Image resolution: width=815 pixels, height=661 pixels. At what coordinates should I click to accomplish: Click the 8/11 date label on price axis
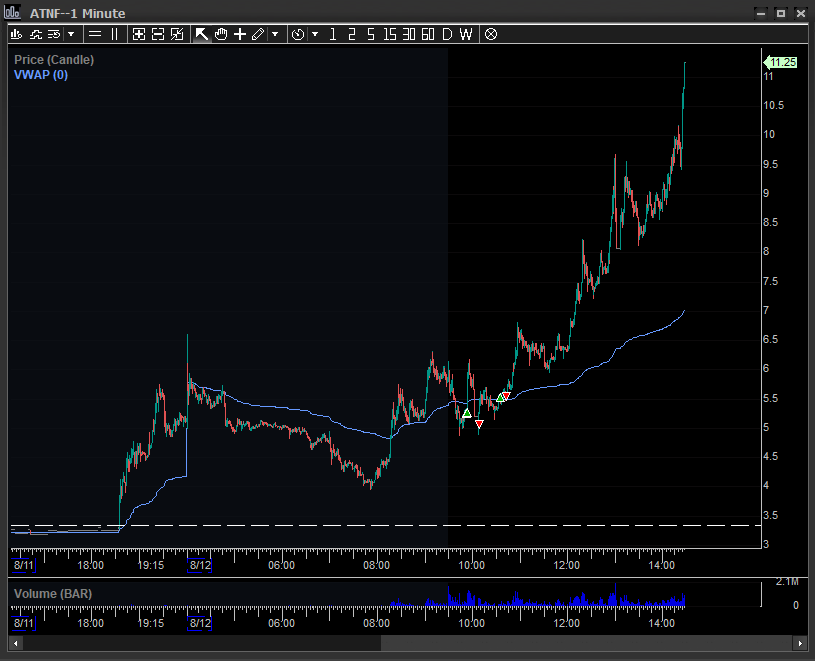point(24,565)
